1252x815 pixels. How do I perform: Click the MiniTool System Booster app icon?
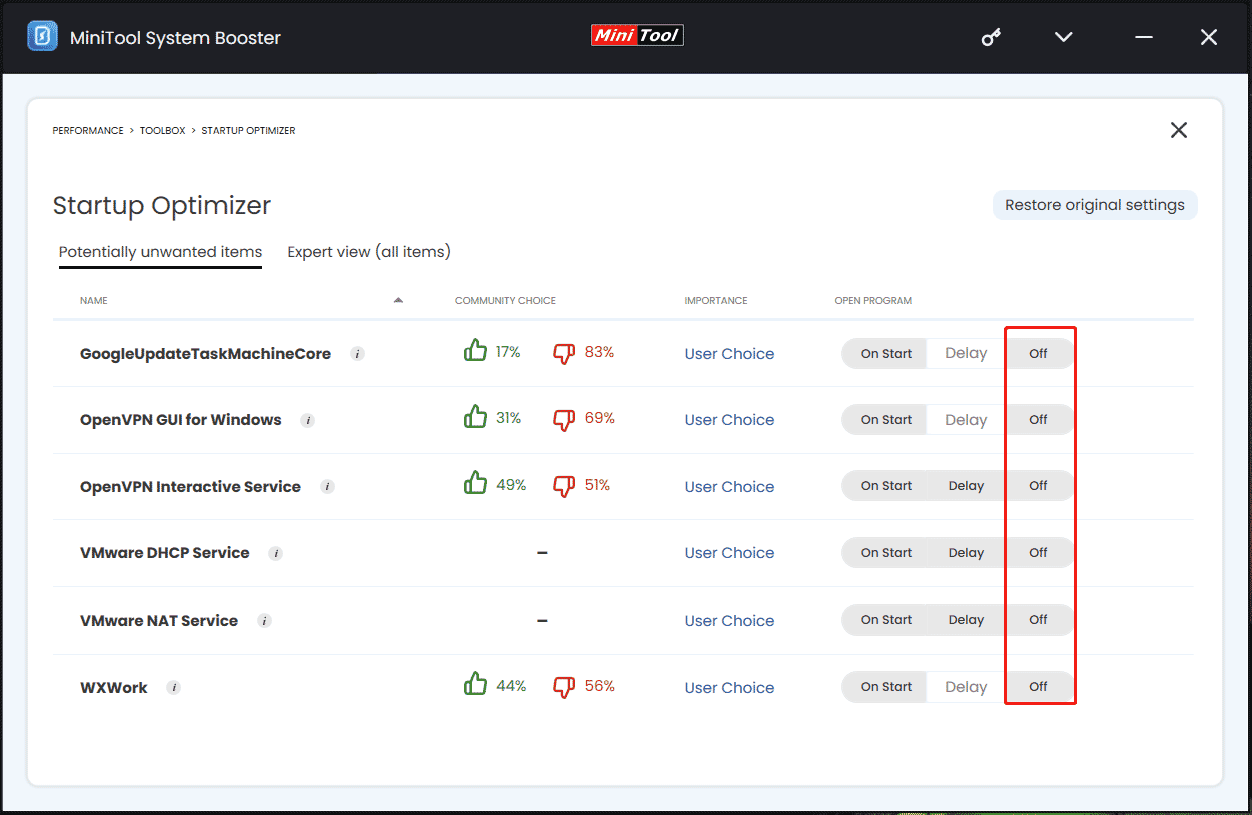click(42, 37)
